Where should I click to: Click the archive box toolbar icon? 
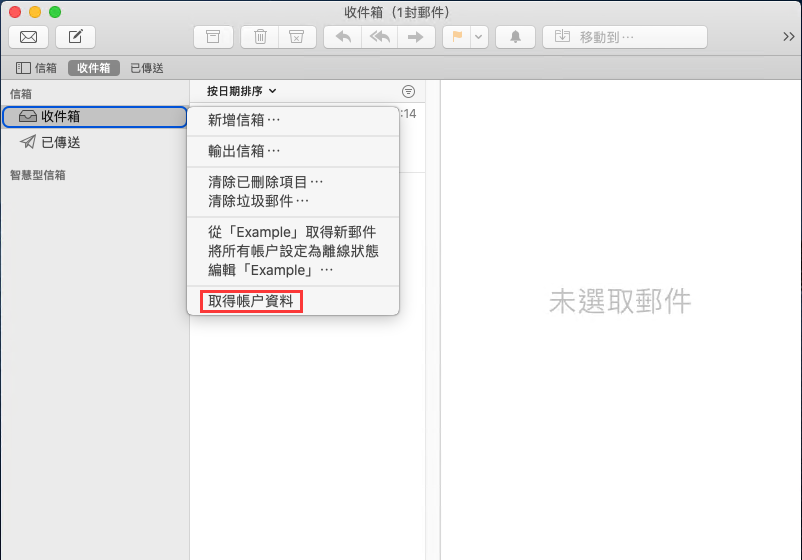tap(212, 37)
